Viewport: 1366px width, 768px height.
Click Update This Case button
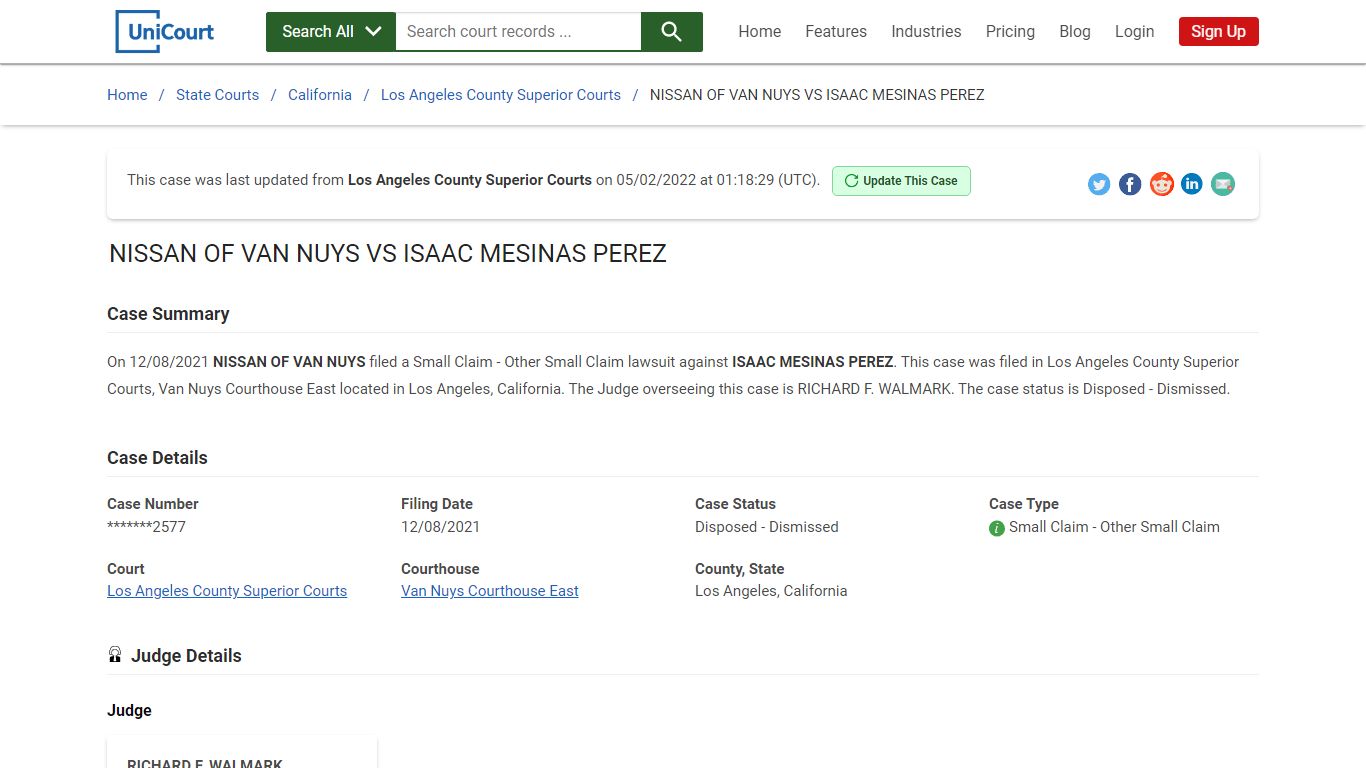901,181
